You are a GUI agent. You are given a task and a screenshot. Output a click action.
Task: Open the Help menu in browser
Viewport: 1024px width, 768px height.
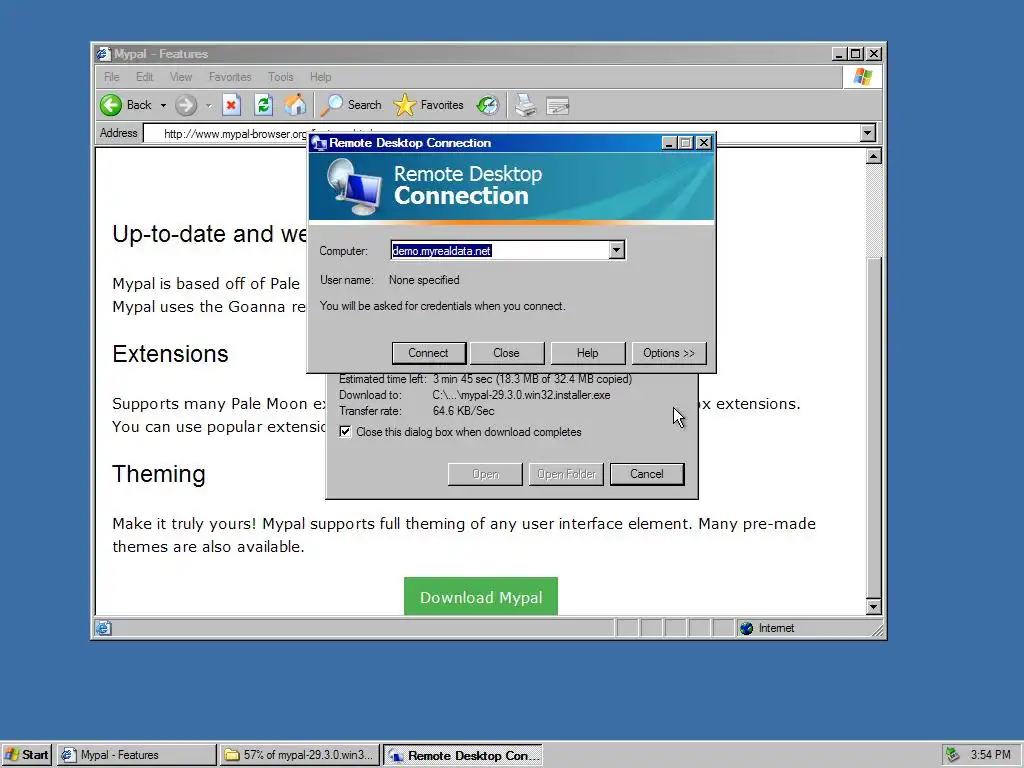(321, 77)
